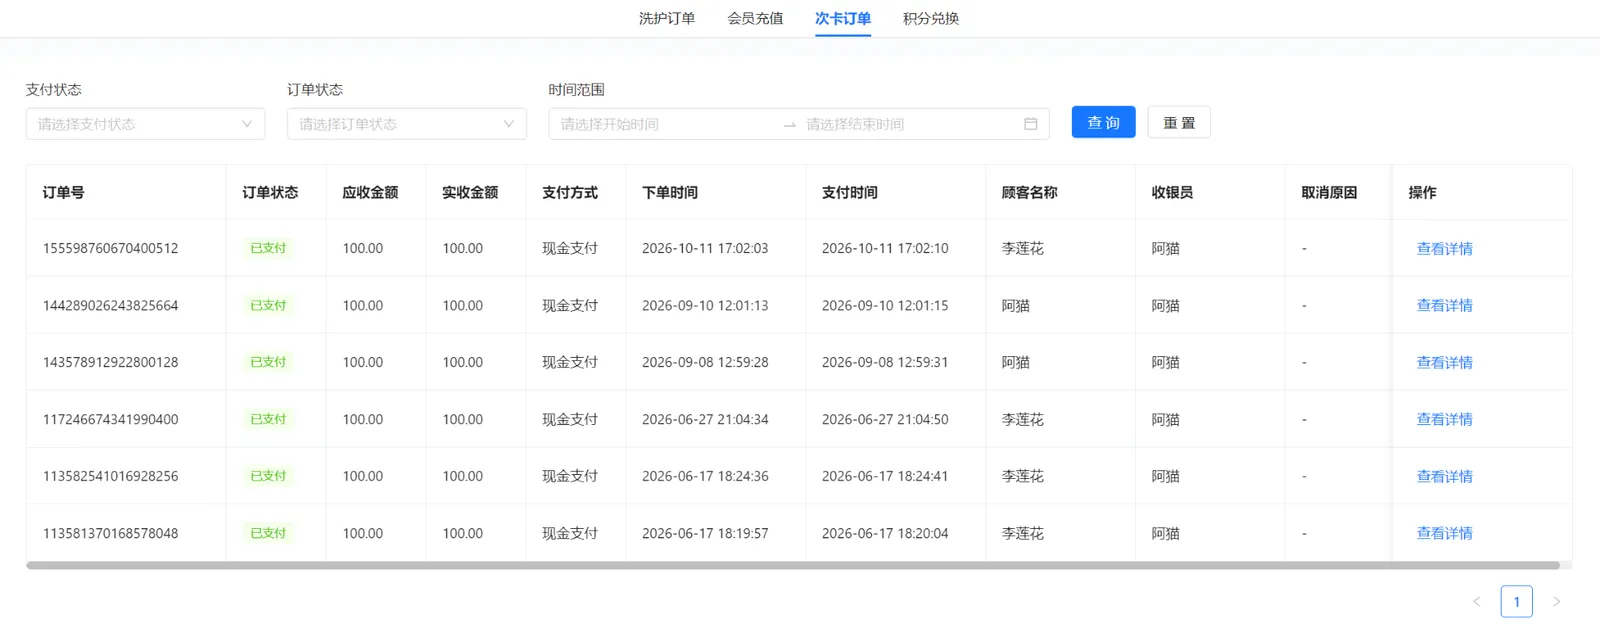Click order number 155598760670400512
1600x639 pixels.
(110, 248)
